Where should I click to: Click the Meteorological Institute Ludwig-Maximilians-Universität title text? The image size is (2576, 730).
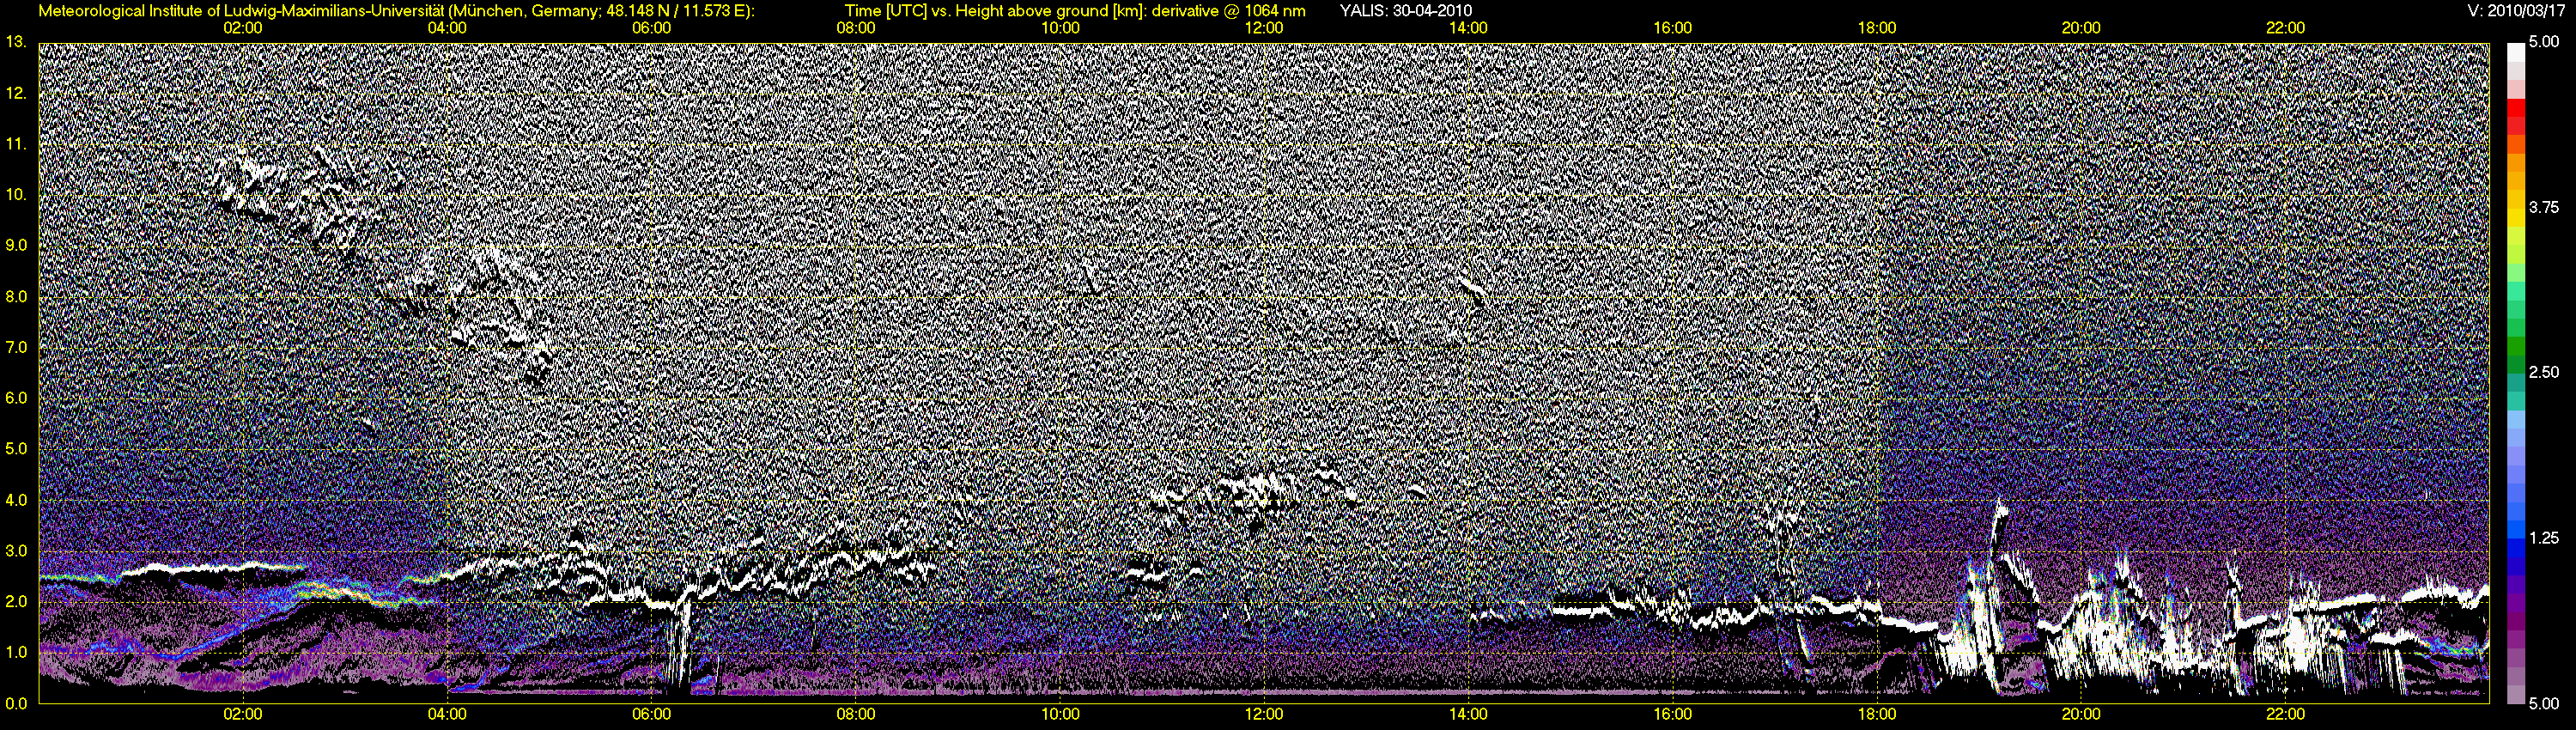(397, 11)
